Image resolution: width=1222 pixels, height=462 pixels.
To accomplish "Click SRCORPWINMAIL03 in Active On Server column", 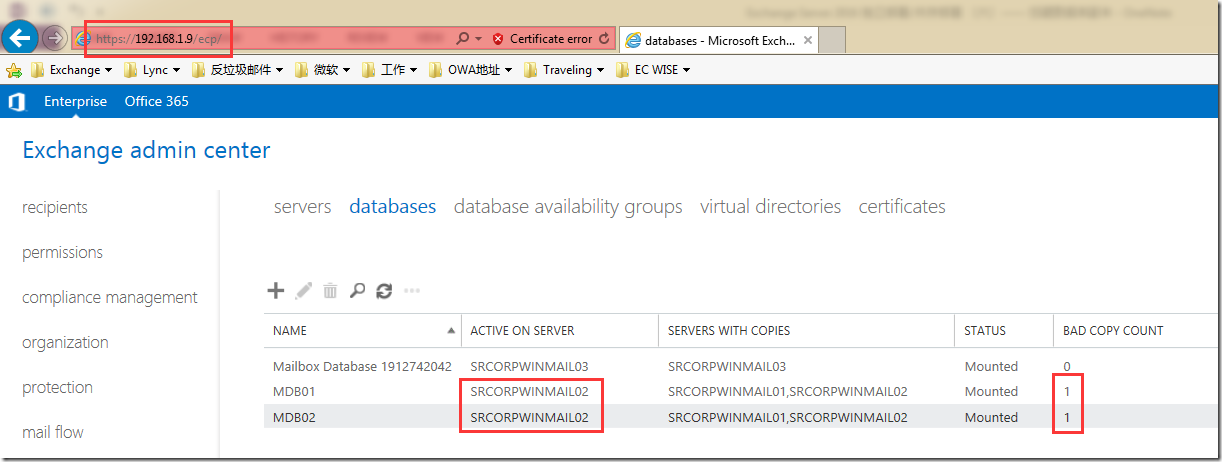I will pyautogui.click(x=529, y=367).
